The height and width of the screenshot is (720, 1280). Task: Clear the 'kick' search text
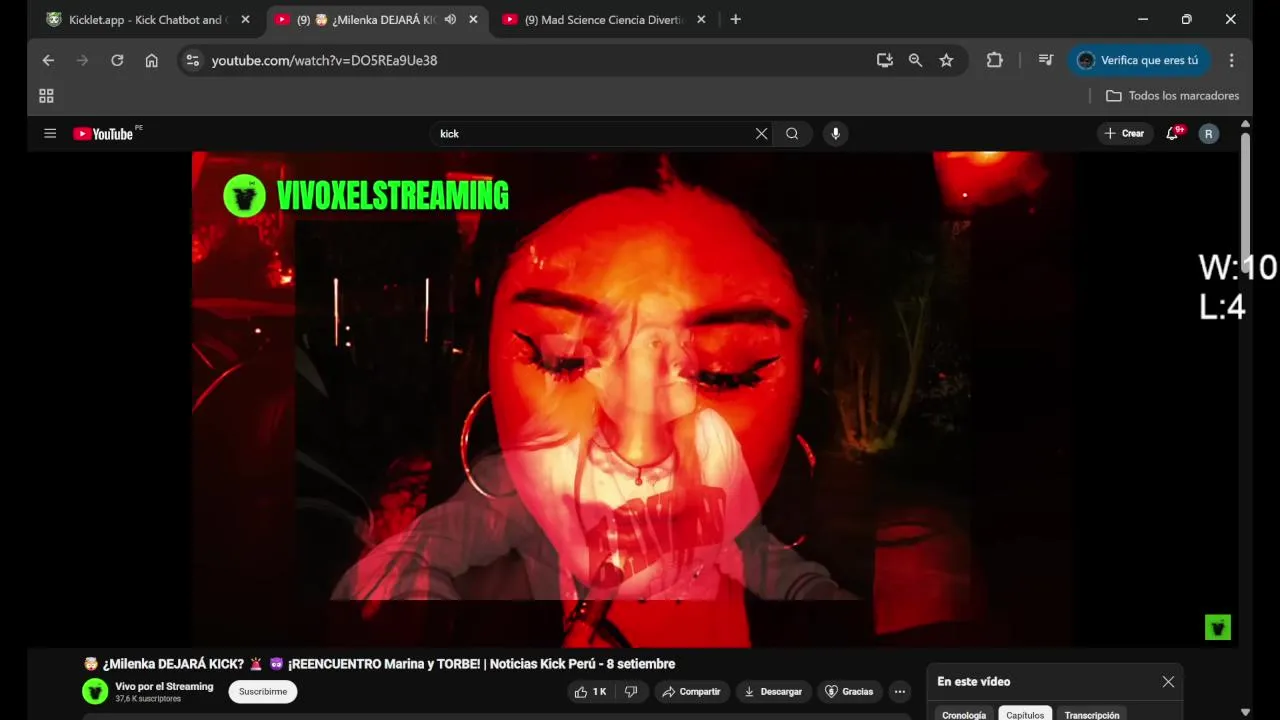click(x=761, y=133)
